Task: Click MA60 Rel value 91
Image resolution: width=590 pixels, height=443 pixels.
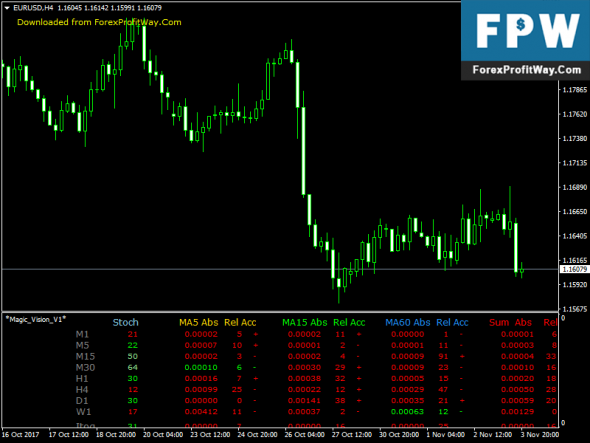Action: [x=444, y=356]
